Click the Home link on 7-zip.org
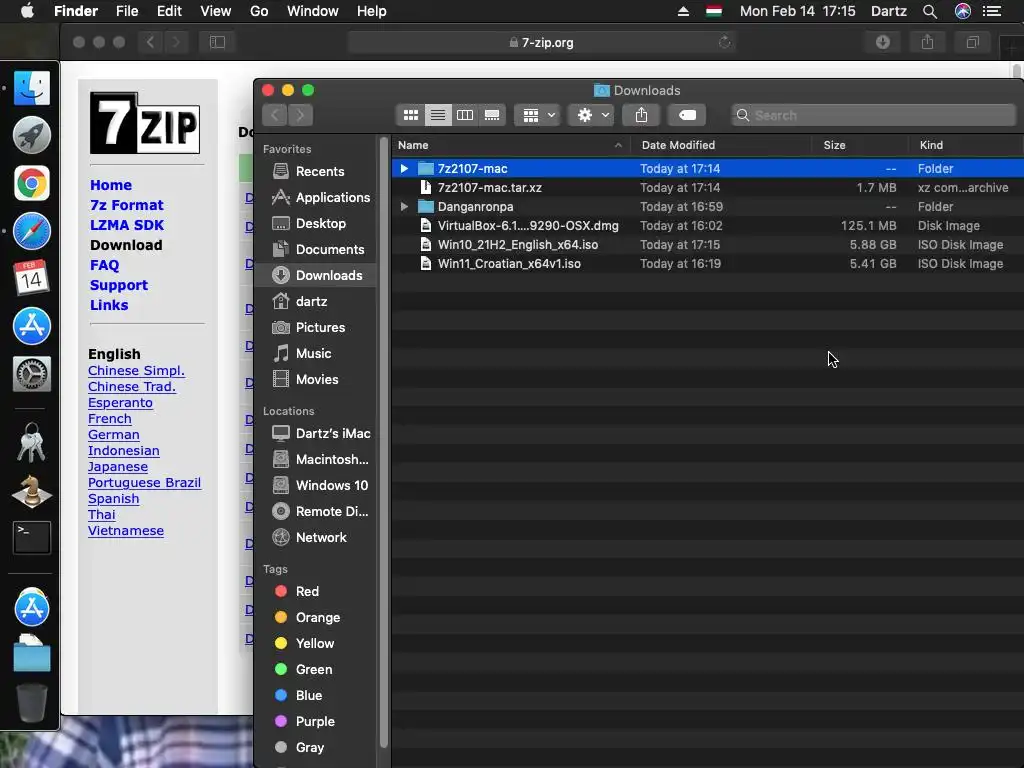 pyautogui.click(x=111, y=185)
